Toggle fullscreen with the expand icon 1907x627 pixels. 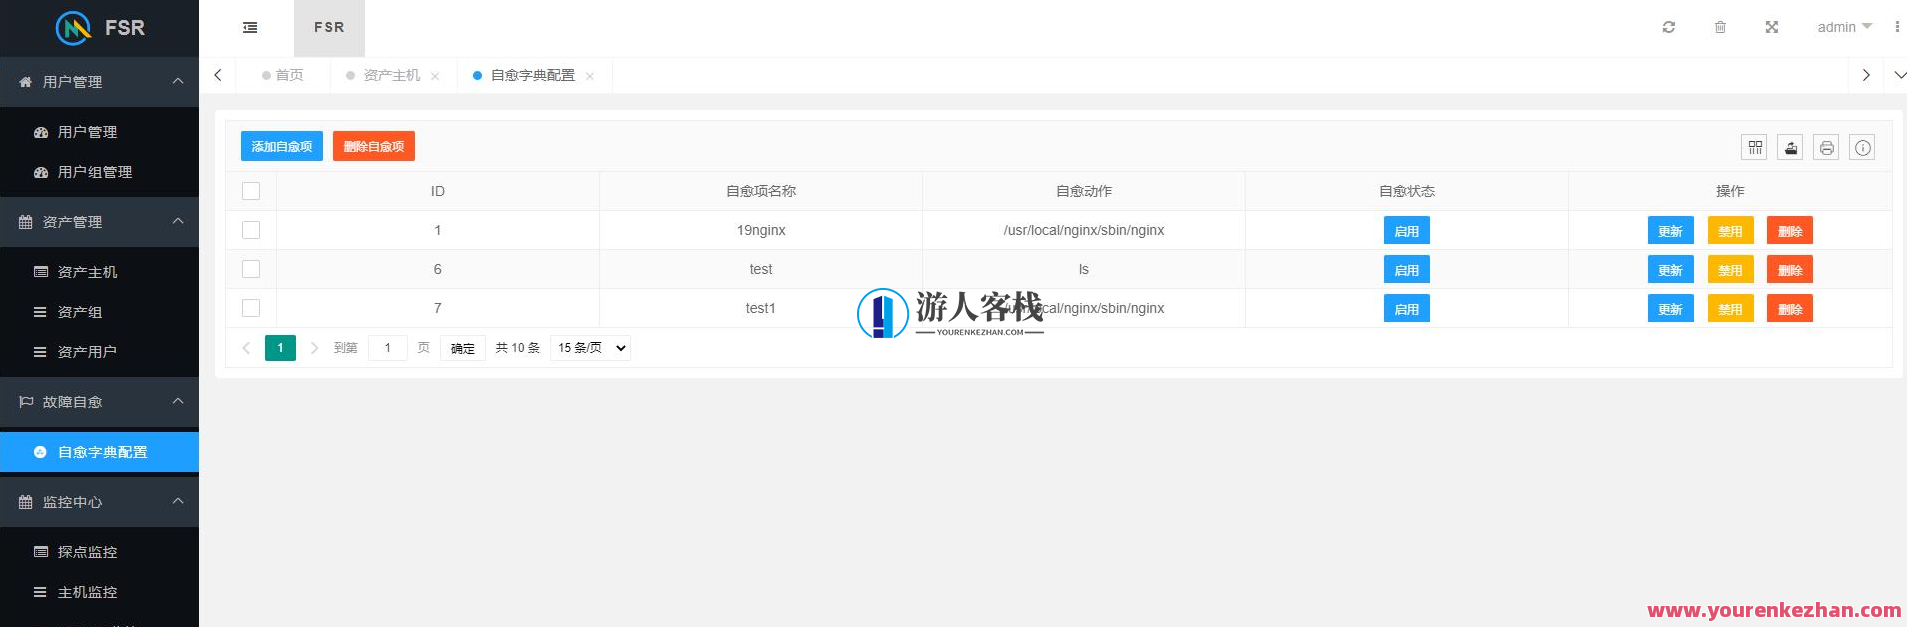(1771, 27)
